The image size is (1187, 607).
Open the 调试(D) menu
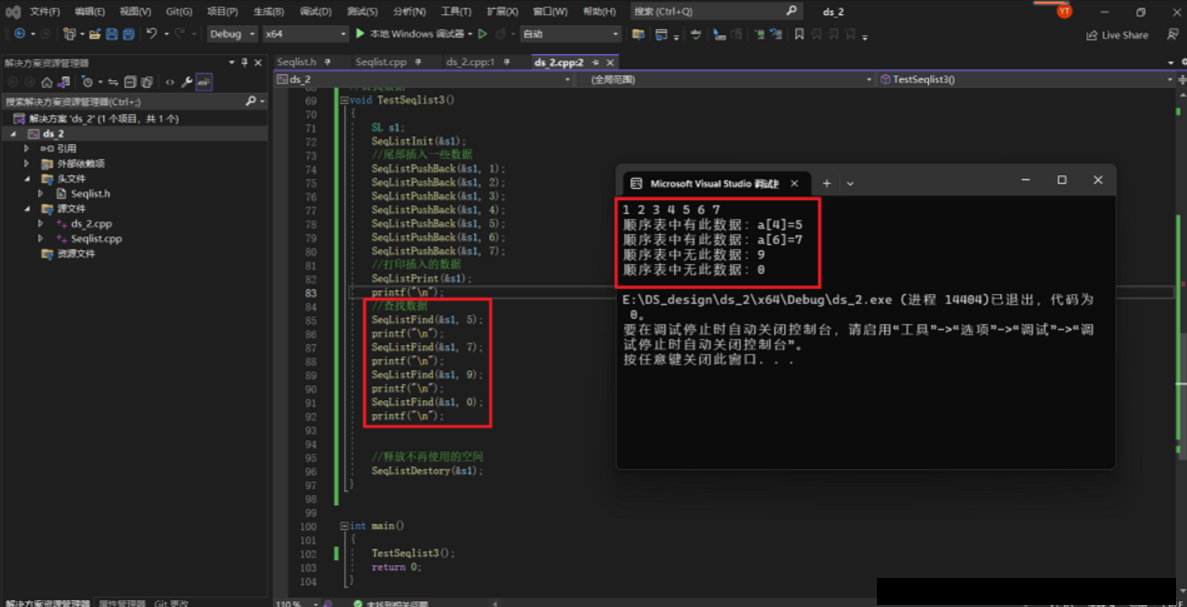coord(316,11)
